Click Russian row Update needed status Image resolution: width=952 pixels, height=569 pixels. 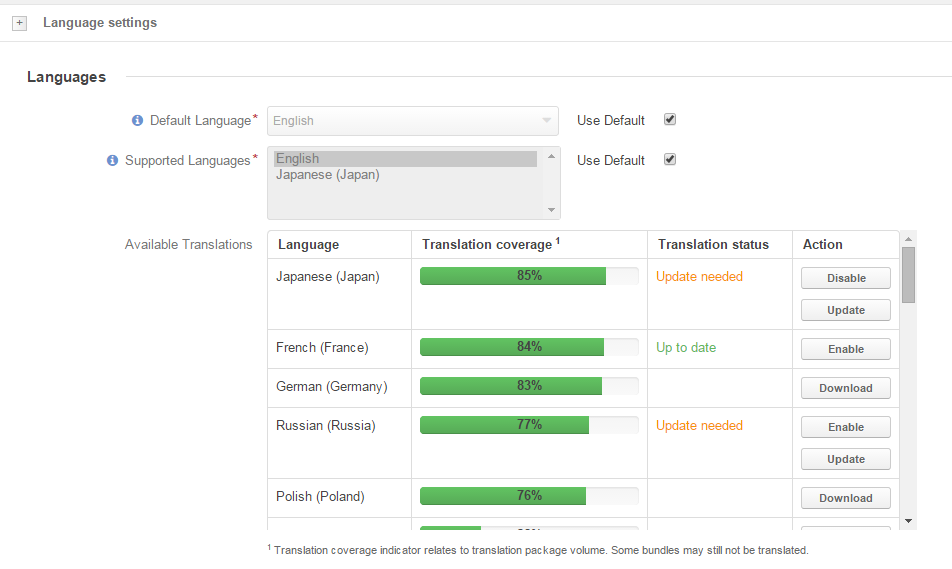[x=699, y=426]
